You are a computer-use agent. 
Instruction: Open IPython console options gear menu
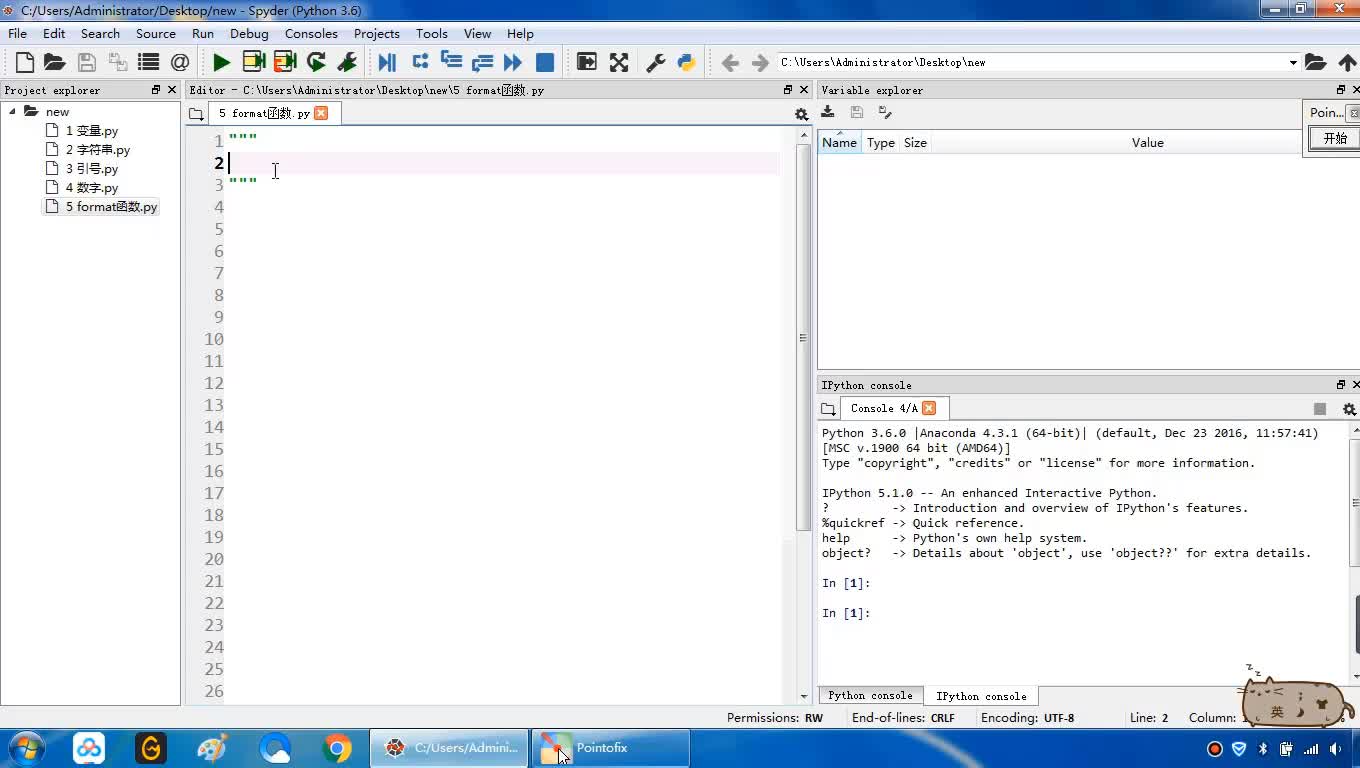point(1348,409)
